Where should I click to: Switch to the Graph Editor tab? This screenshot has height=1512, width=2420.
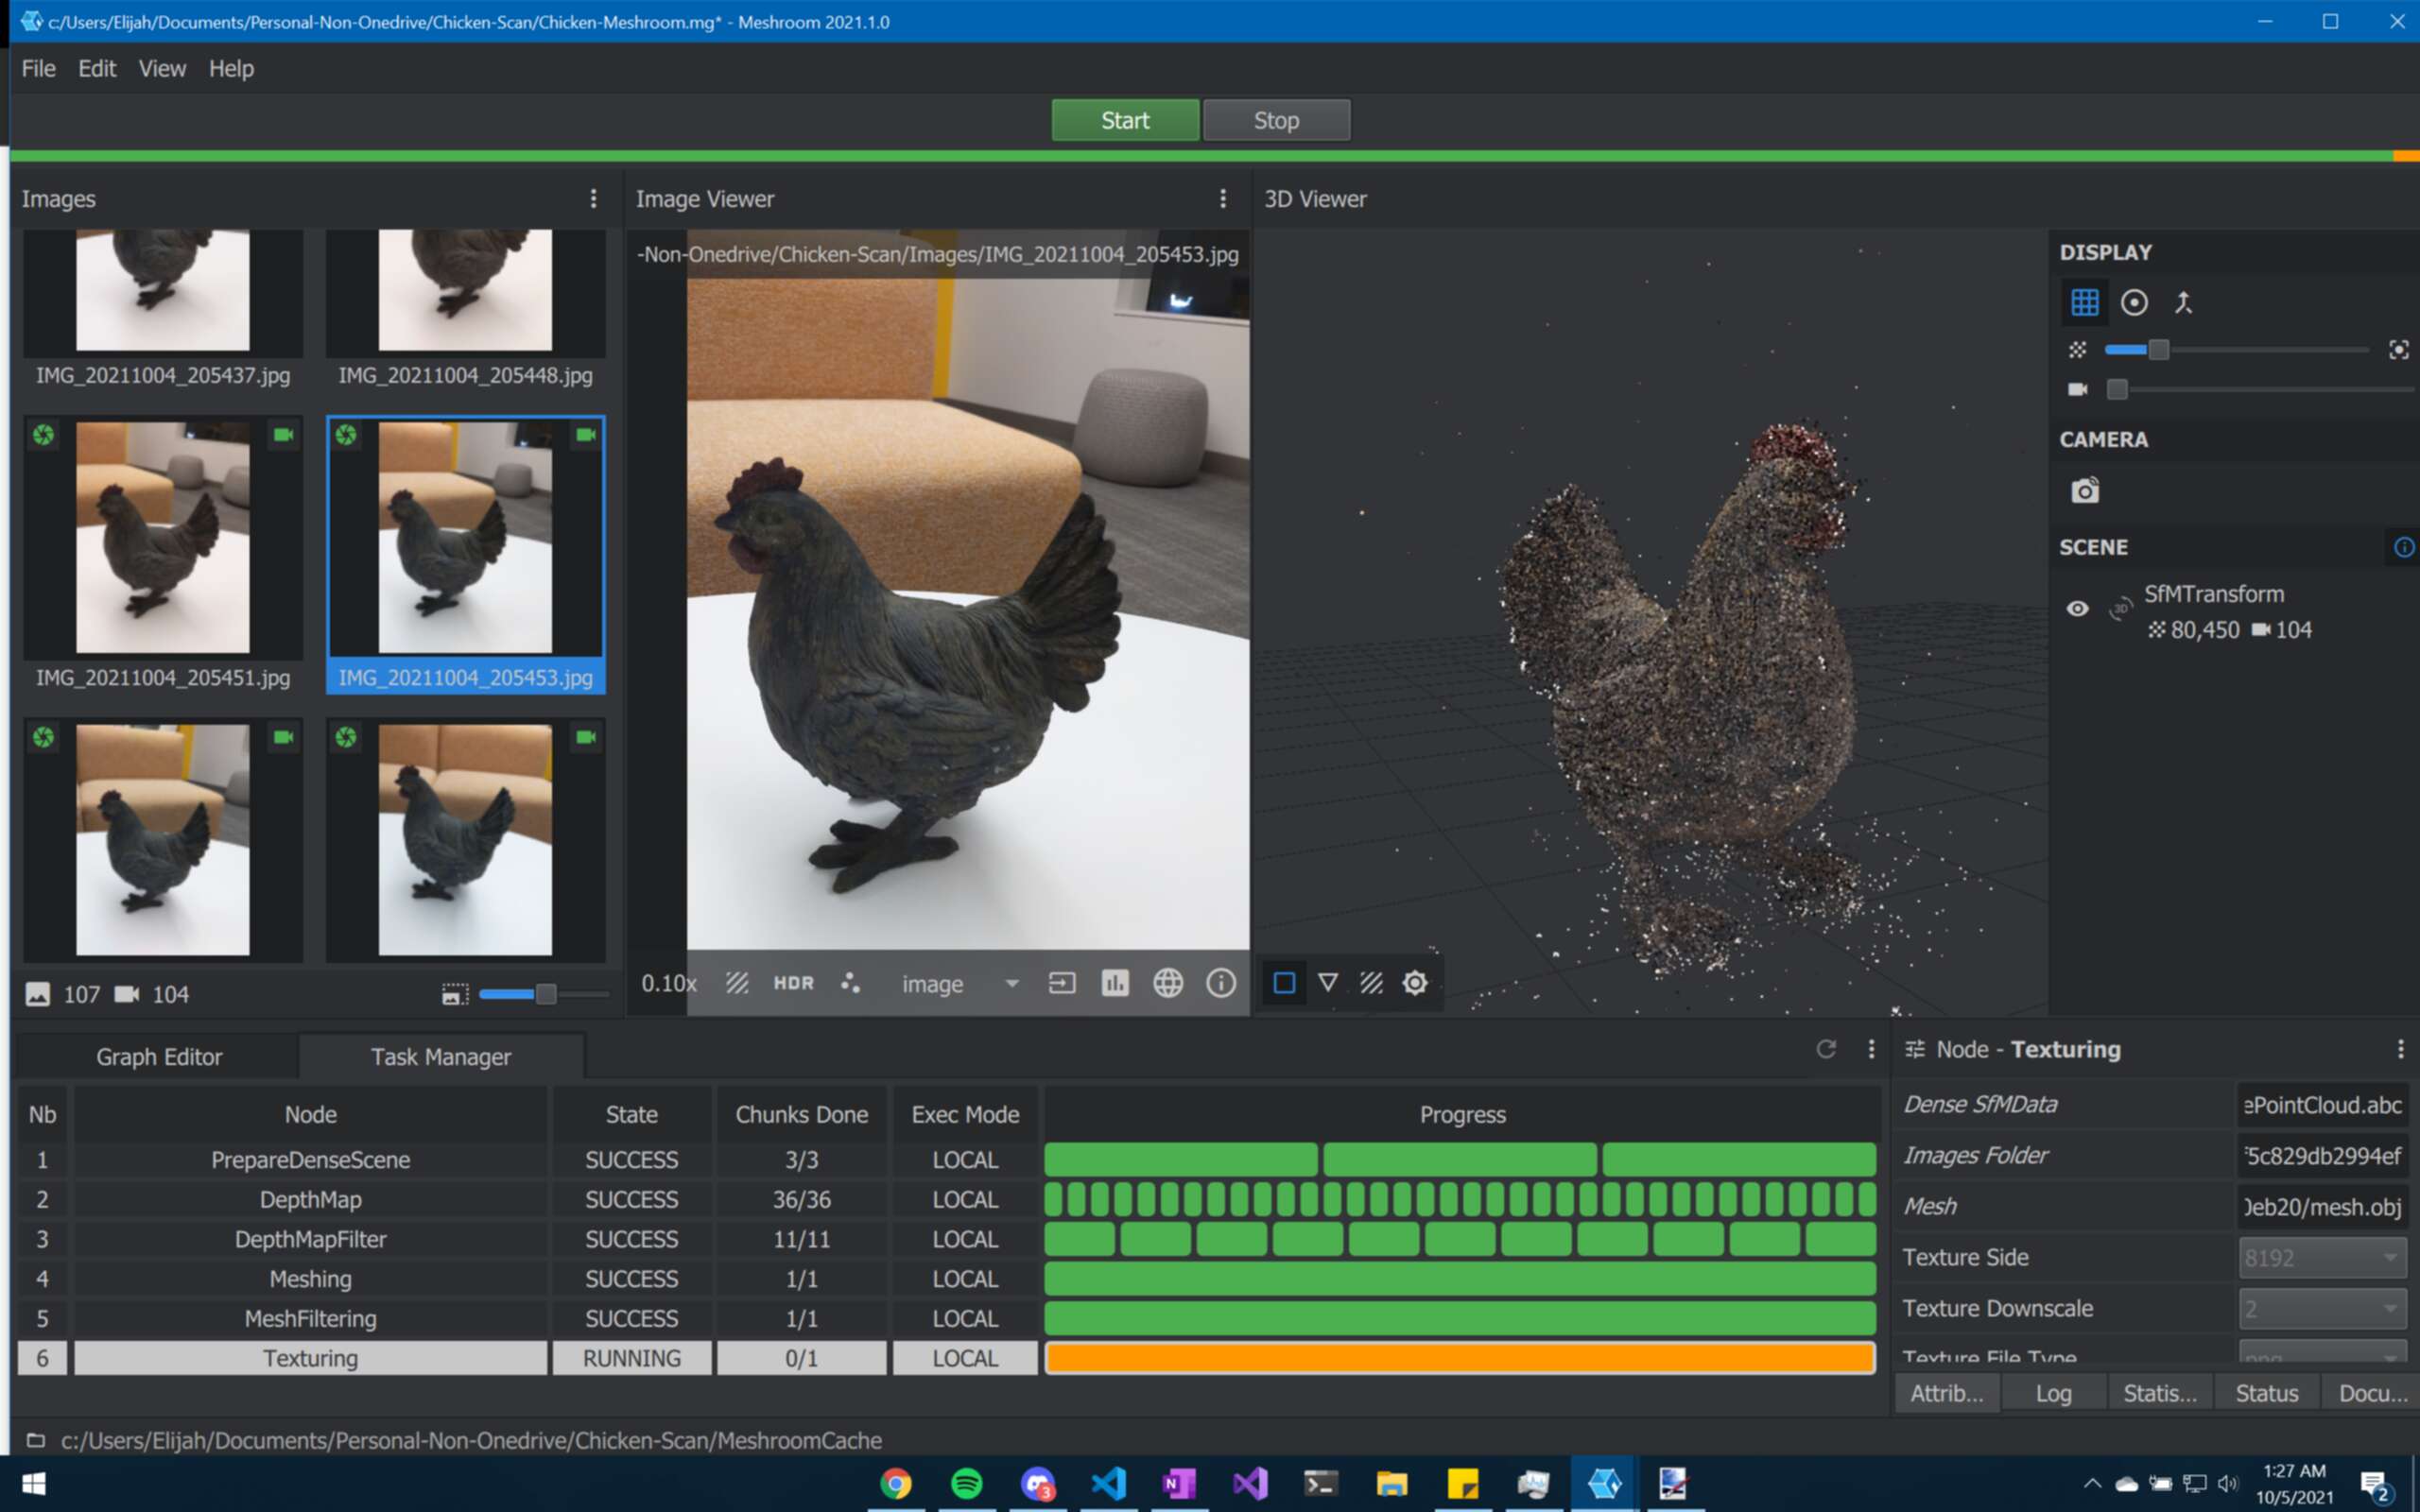[x=158, y=1056]
